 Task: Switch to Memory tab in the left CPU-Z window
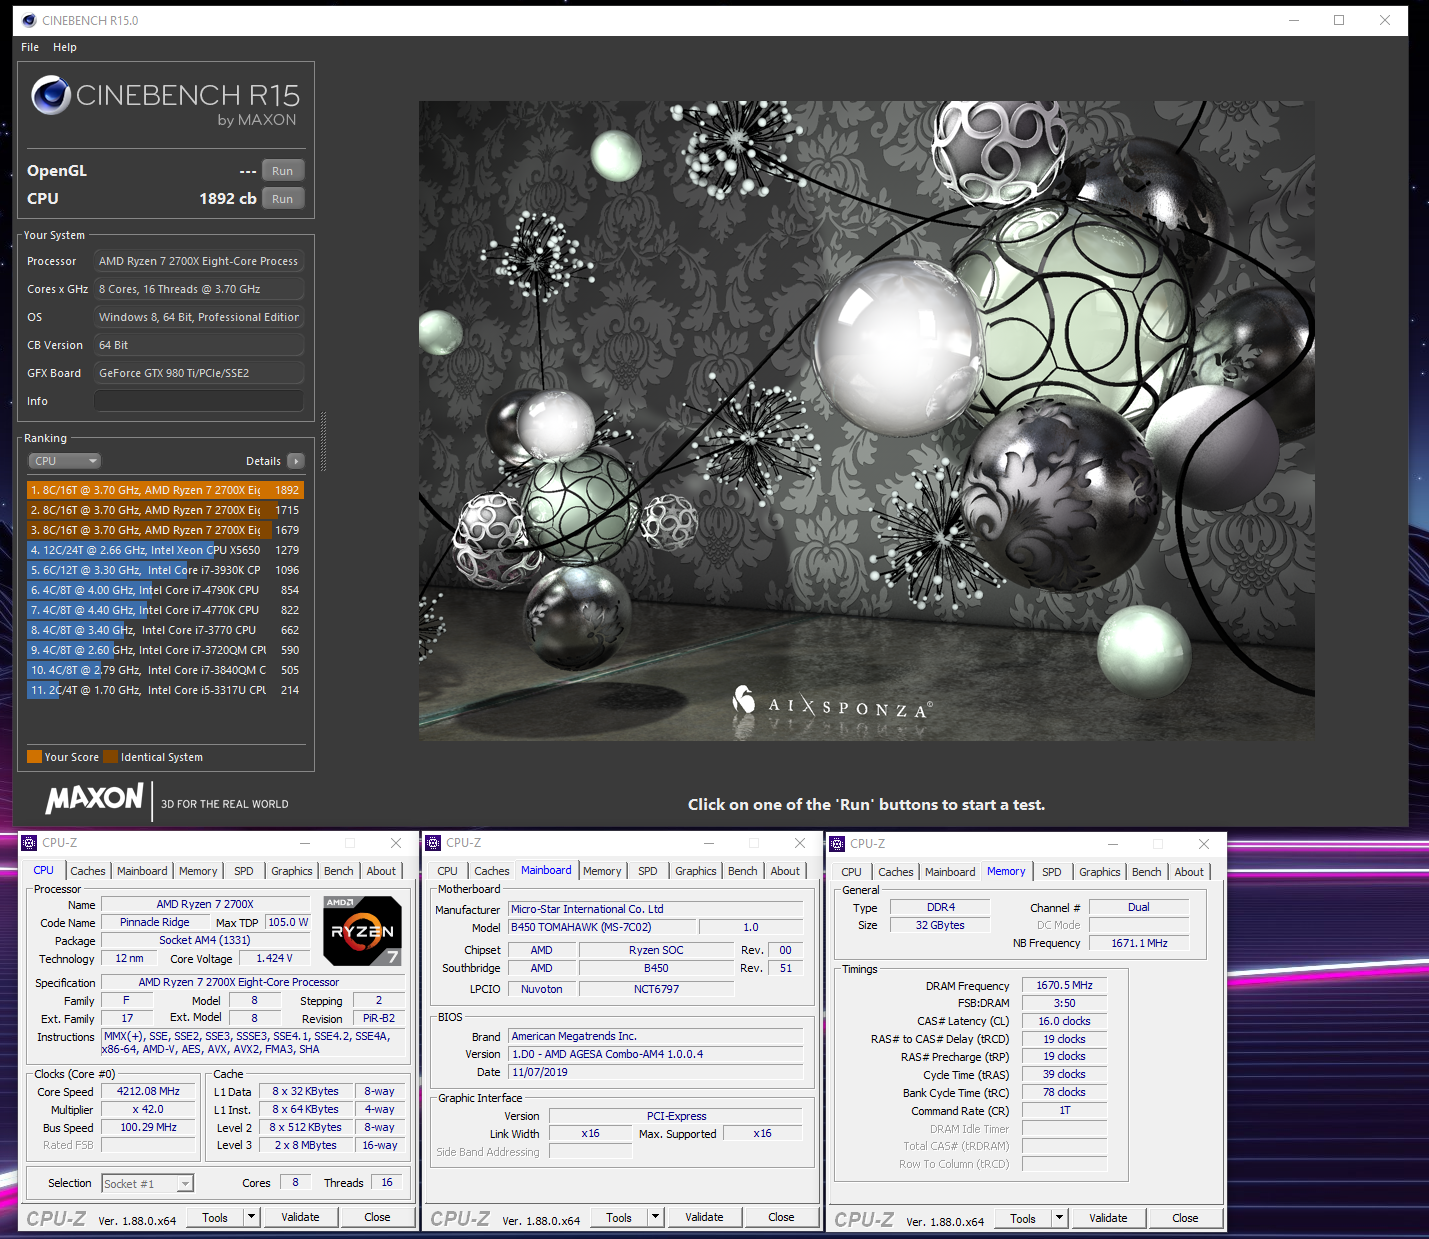pos(198,871)
